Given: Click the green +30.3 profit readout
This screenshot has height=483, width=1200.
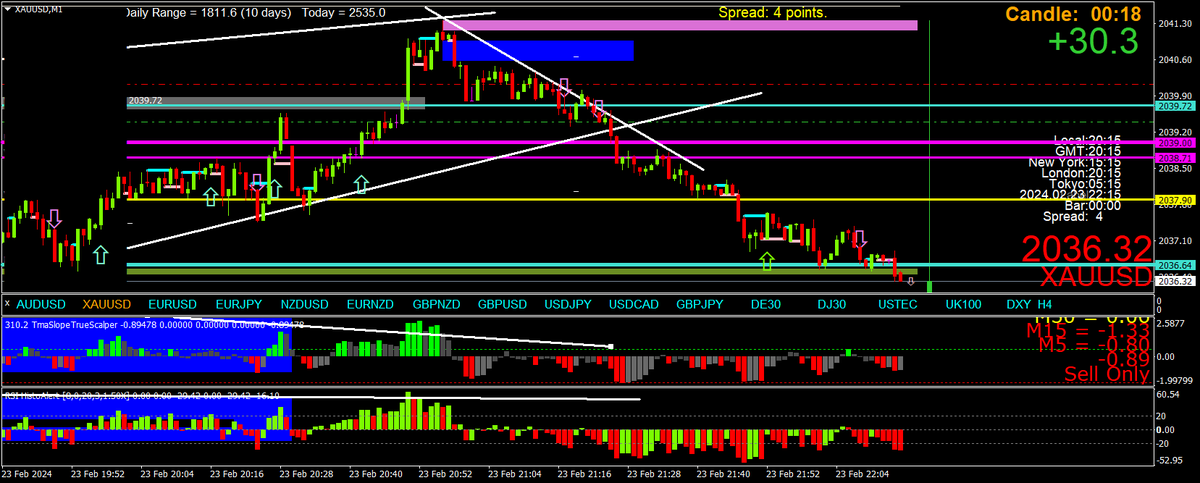Looking at the screenshot, I should coord(1093,41).
